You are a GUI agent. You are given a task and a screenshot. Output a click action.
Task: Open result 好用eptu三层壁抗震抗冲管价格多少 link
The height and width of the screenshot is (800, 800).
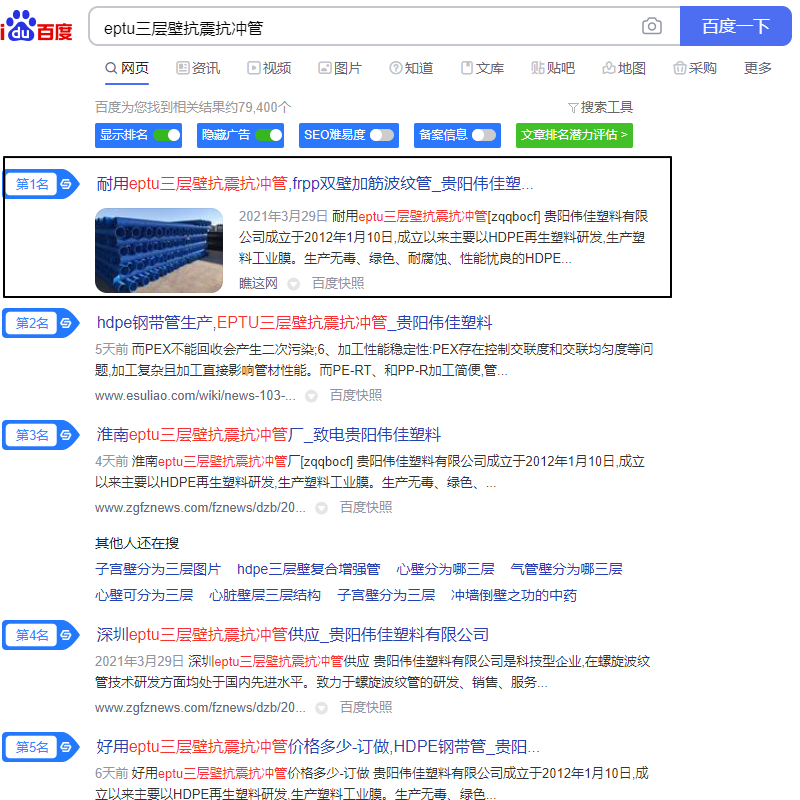pos(318,747)
